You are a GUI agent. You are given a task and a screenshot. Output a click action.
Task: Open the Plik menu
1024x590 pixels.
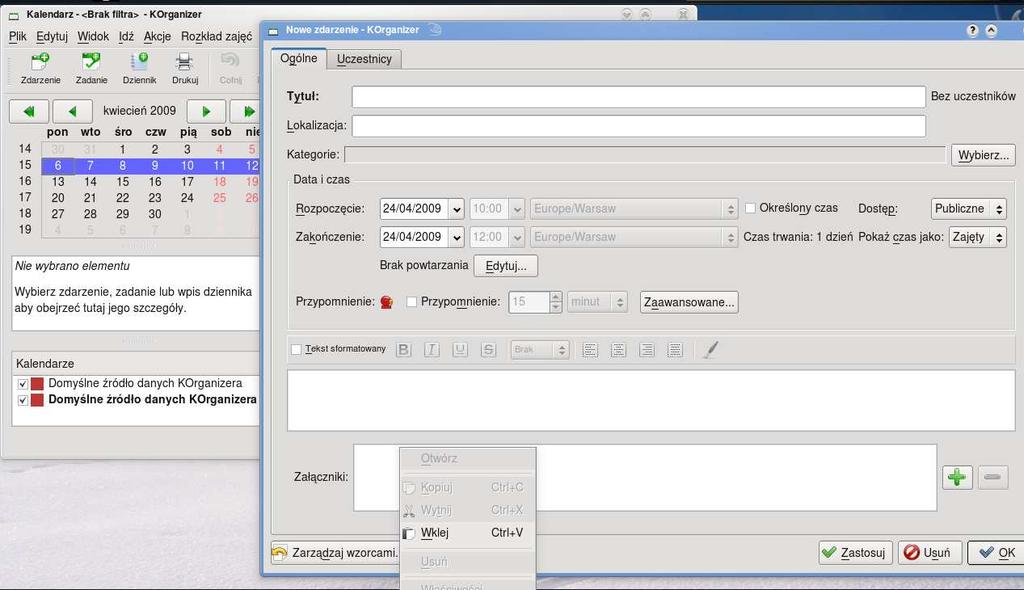(18, 37)
